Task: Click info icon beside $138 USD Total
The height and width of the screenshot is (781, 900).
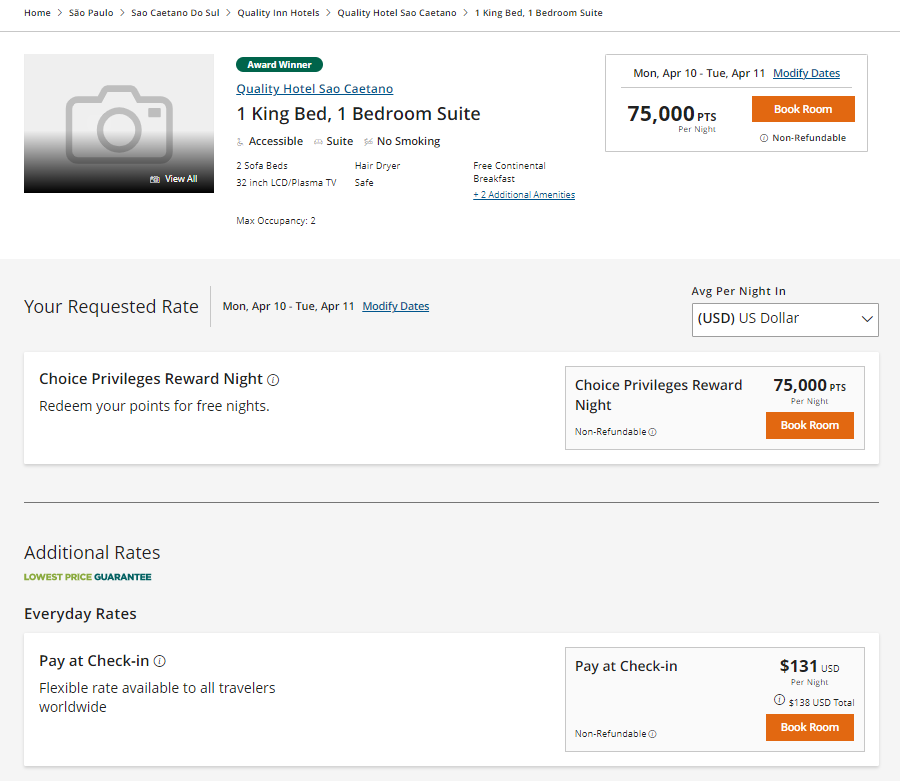Action: (779, 700)
